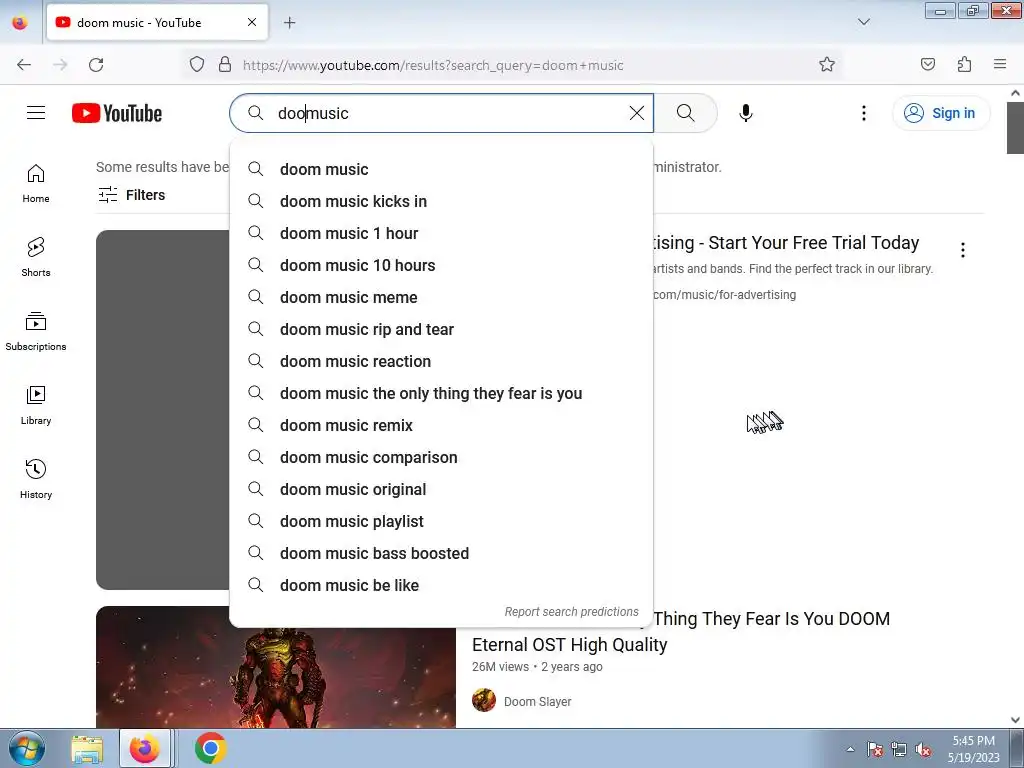
Task: Select suggestion "doom music rip and tear"
Action: point(441,329)
